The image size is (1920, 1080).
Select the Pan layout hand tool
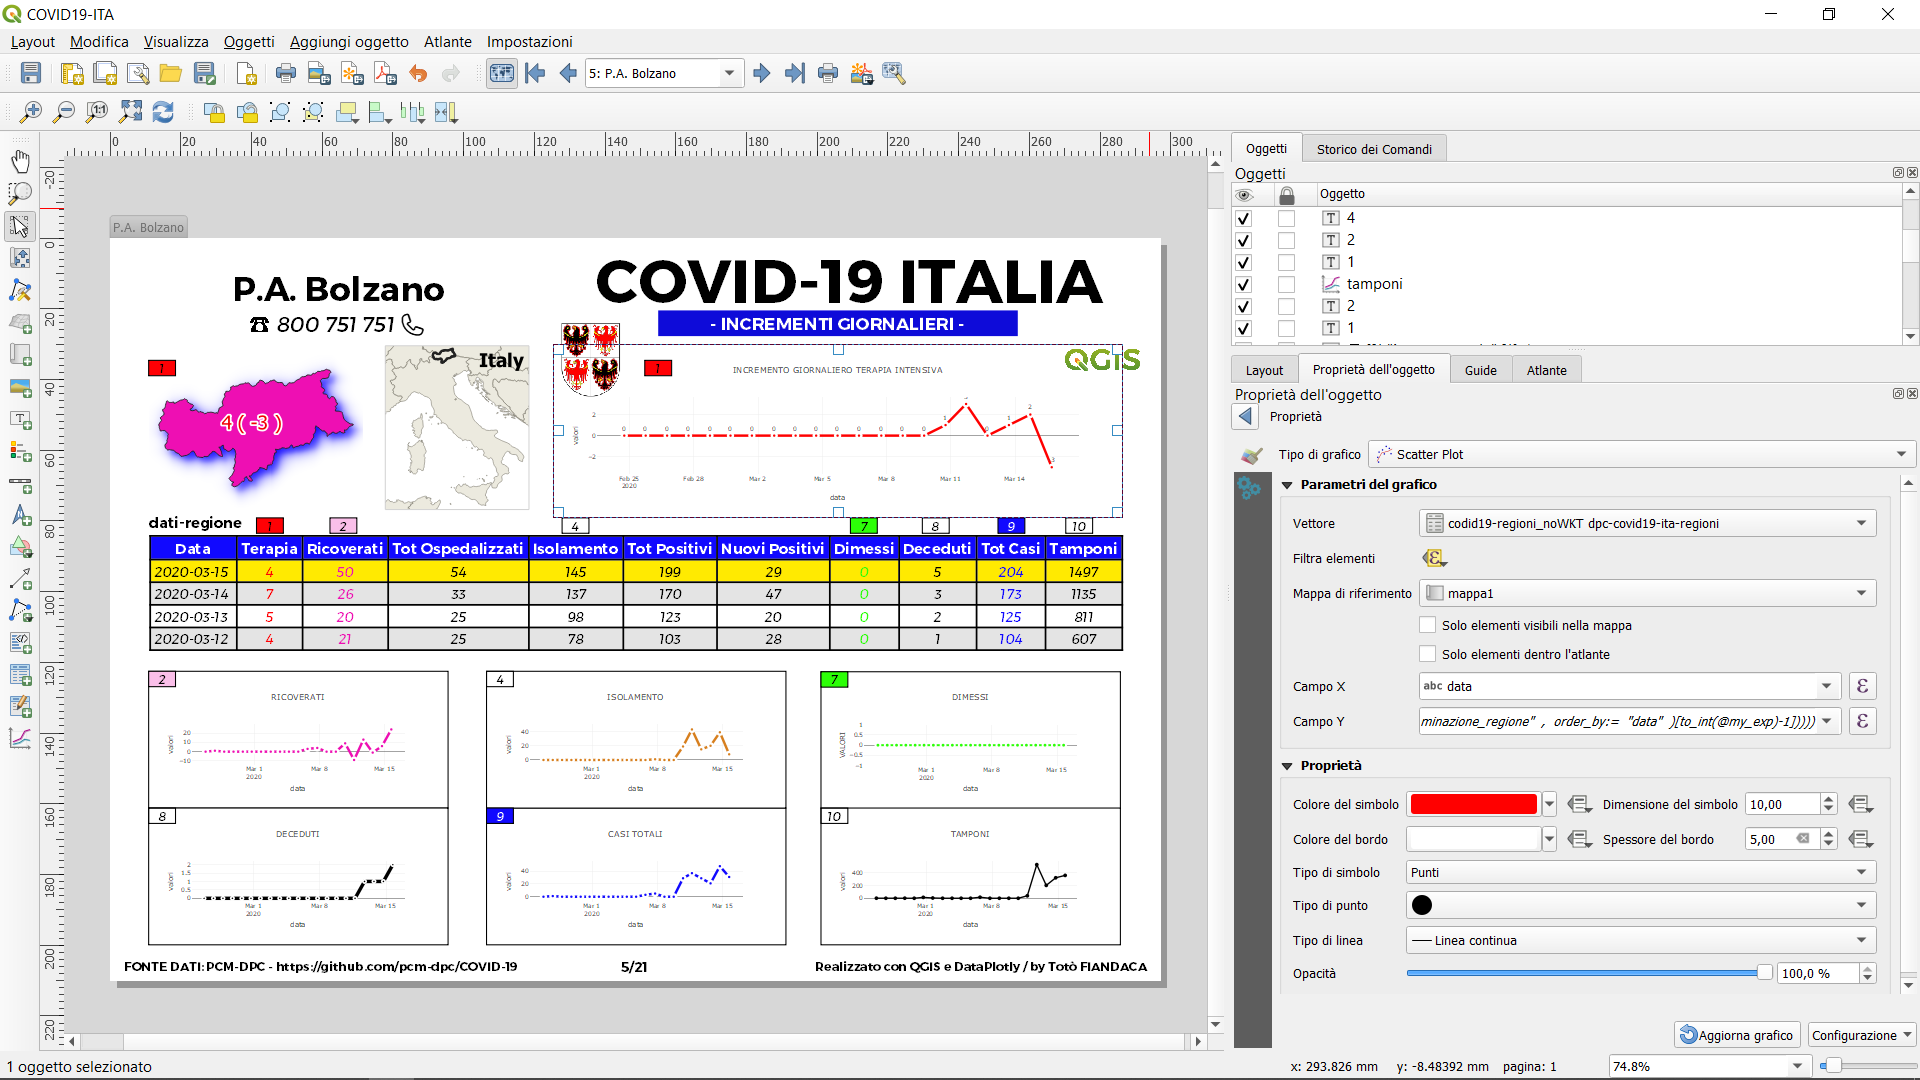click(20, 161)
